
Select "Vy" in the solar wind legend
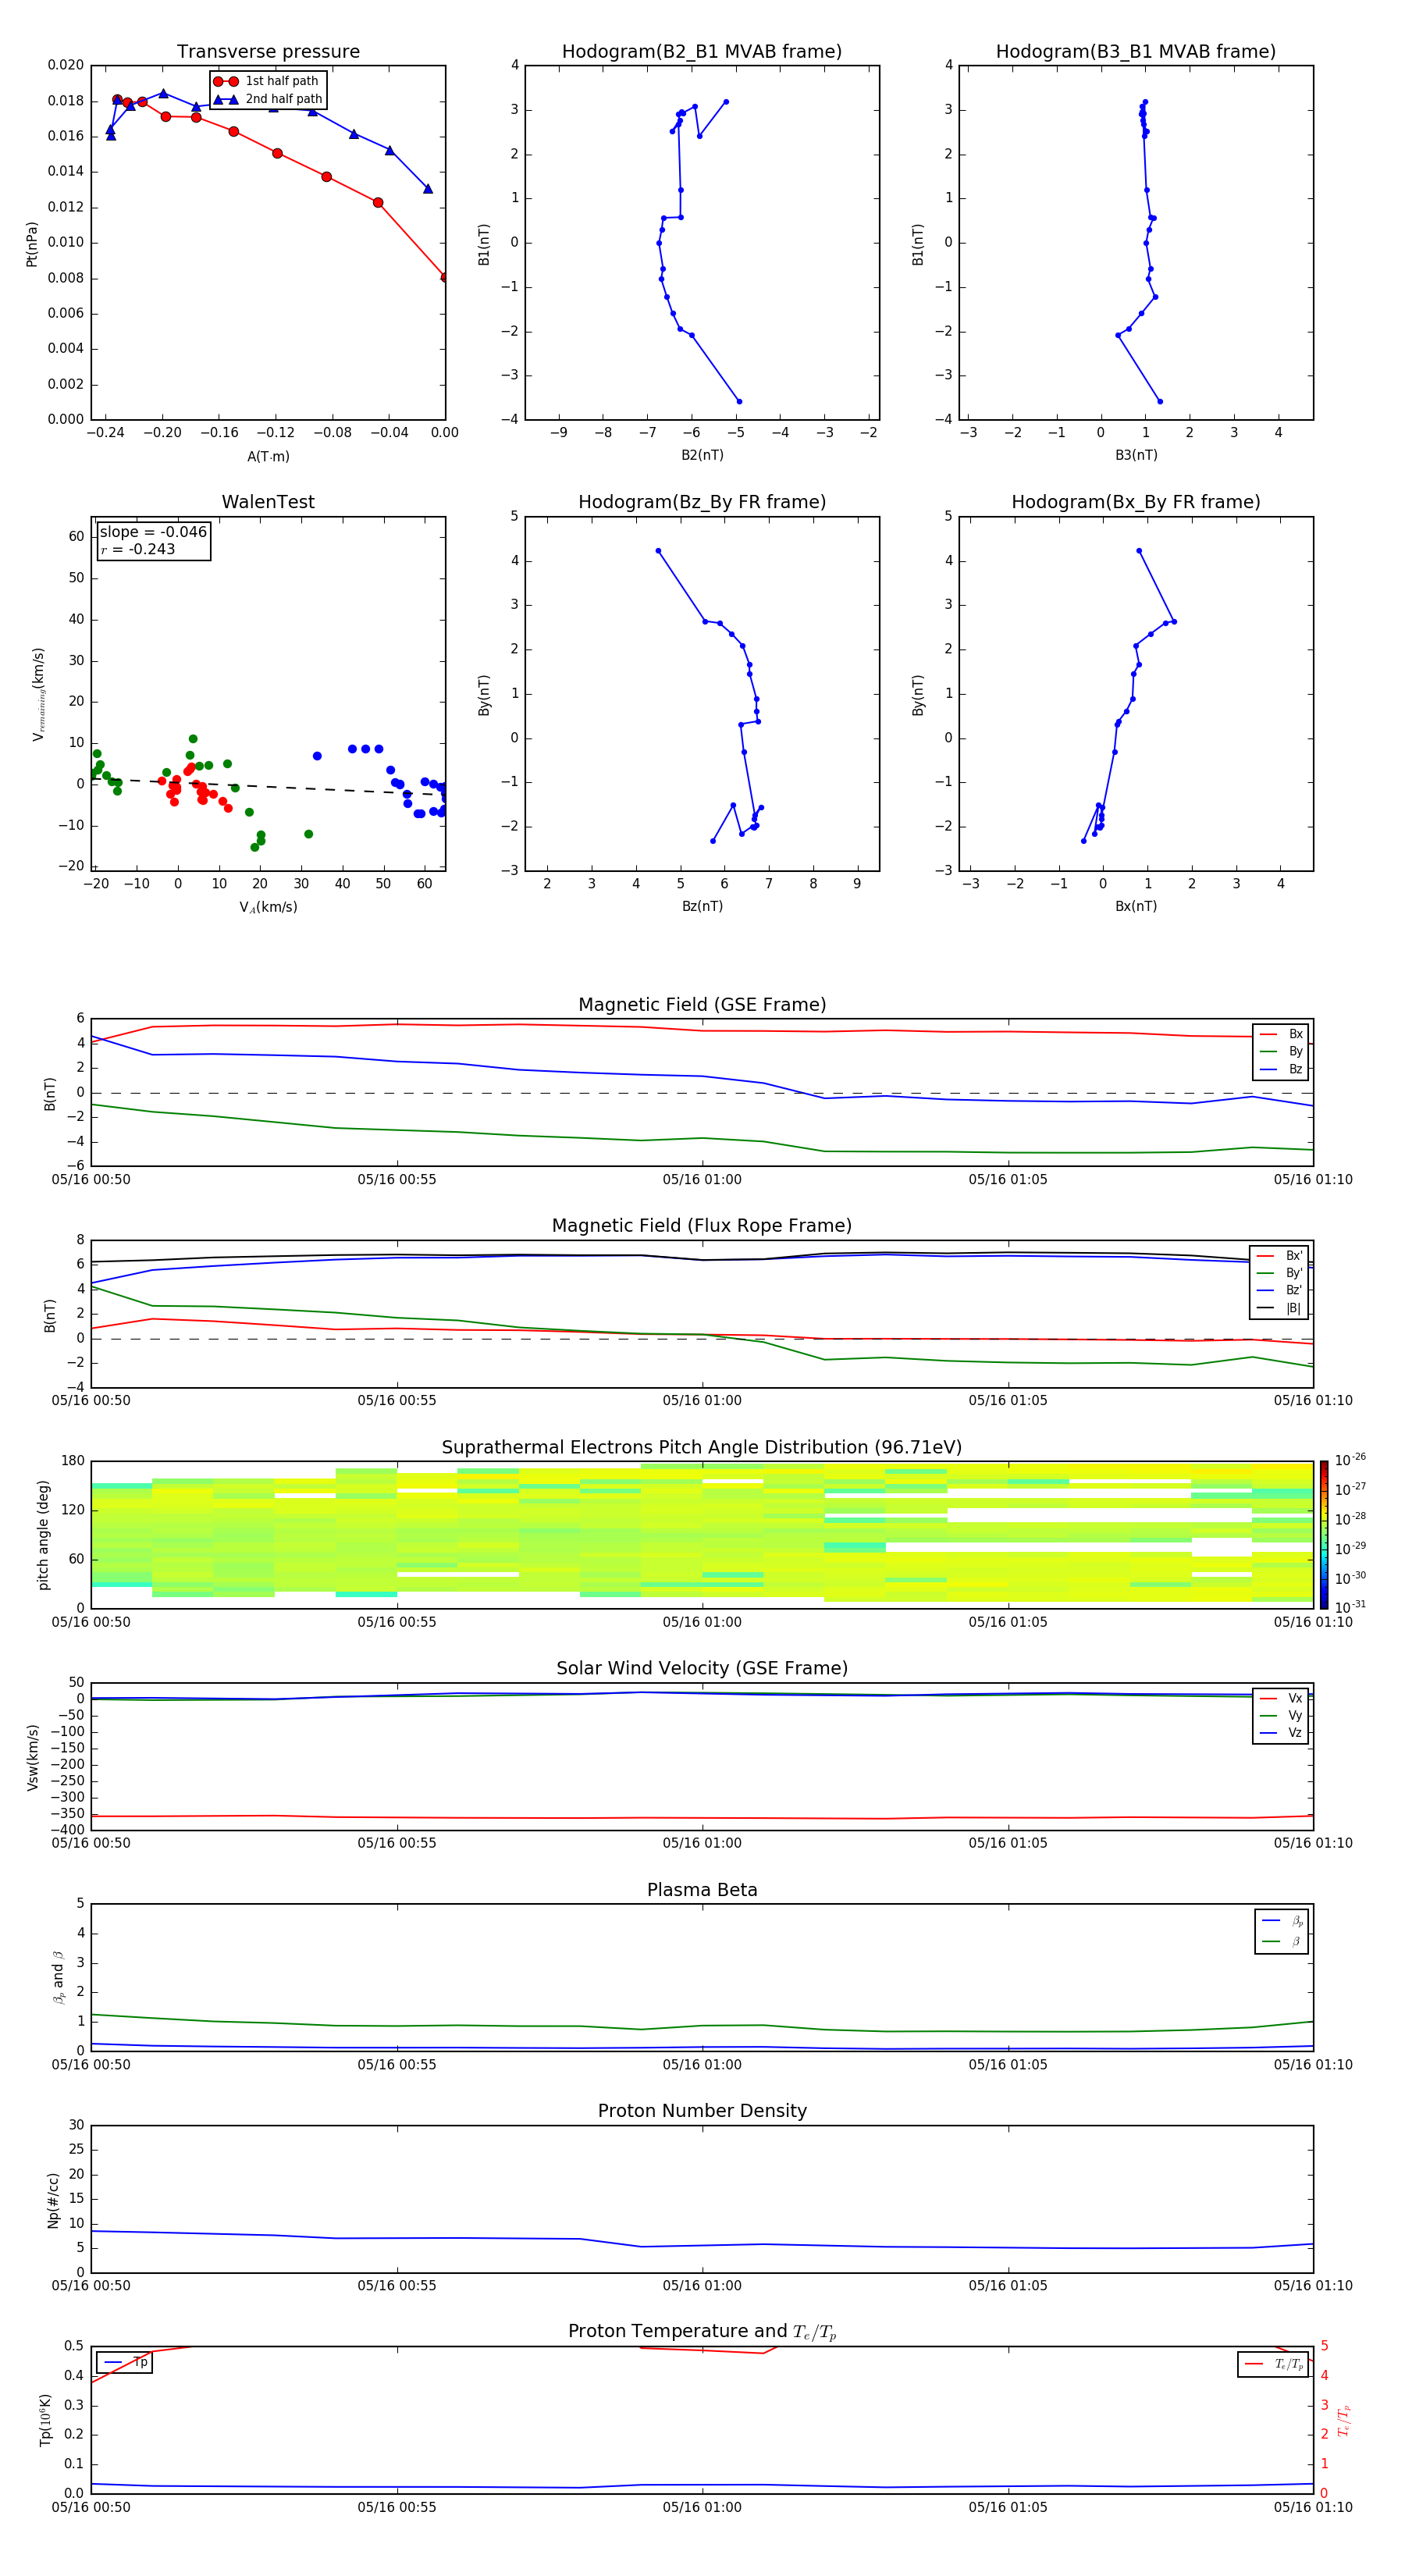coord(1281,1715)
